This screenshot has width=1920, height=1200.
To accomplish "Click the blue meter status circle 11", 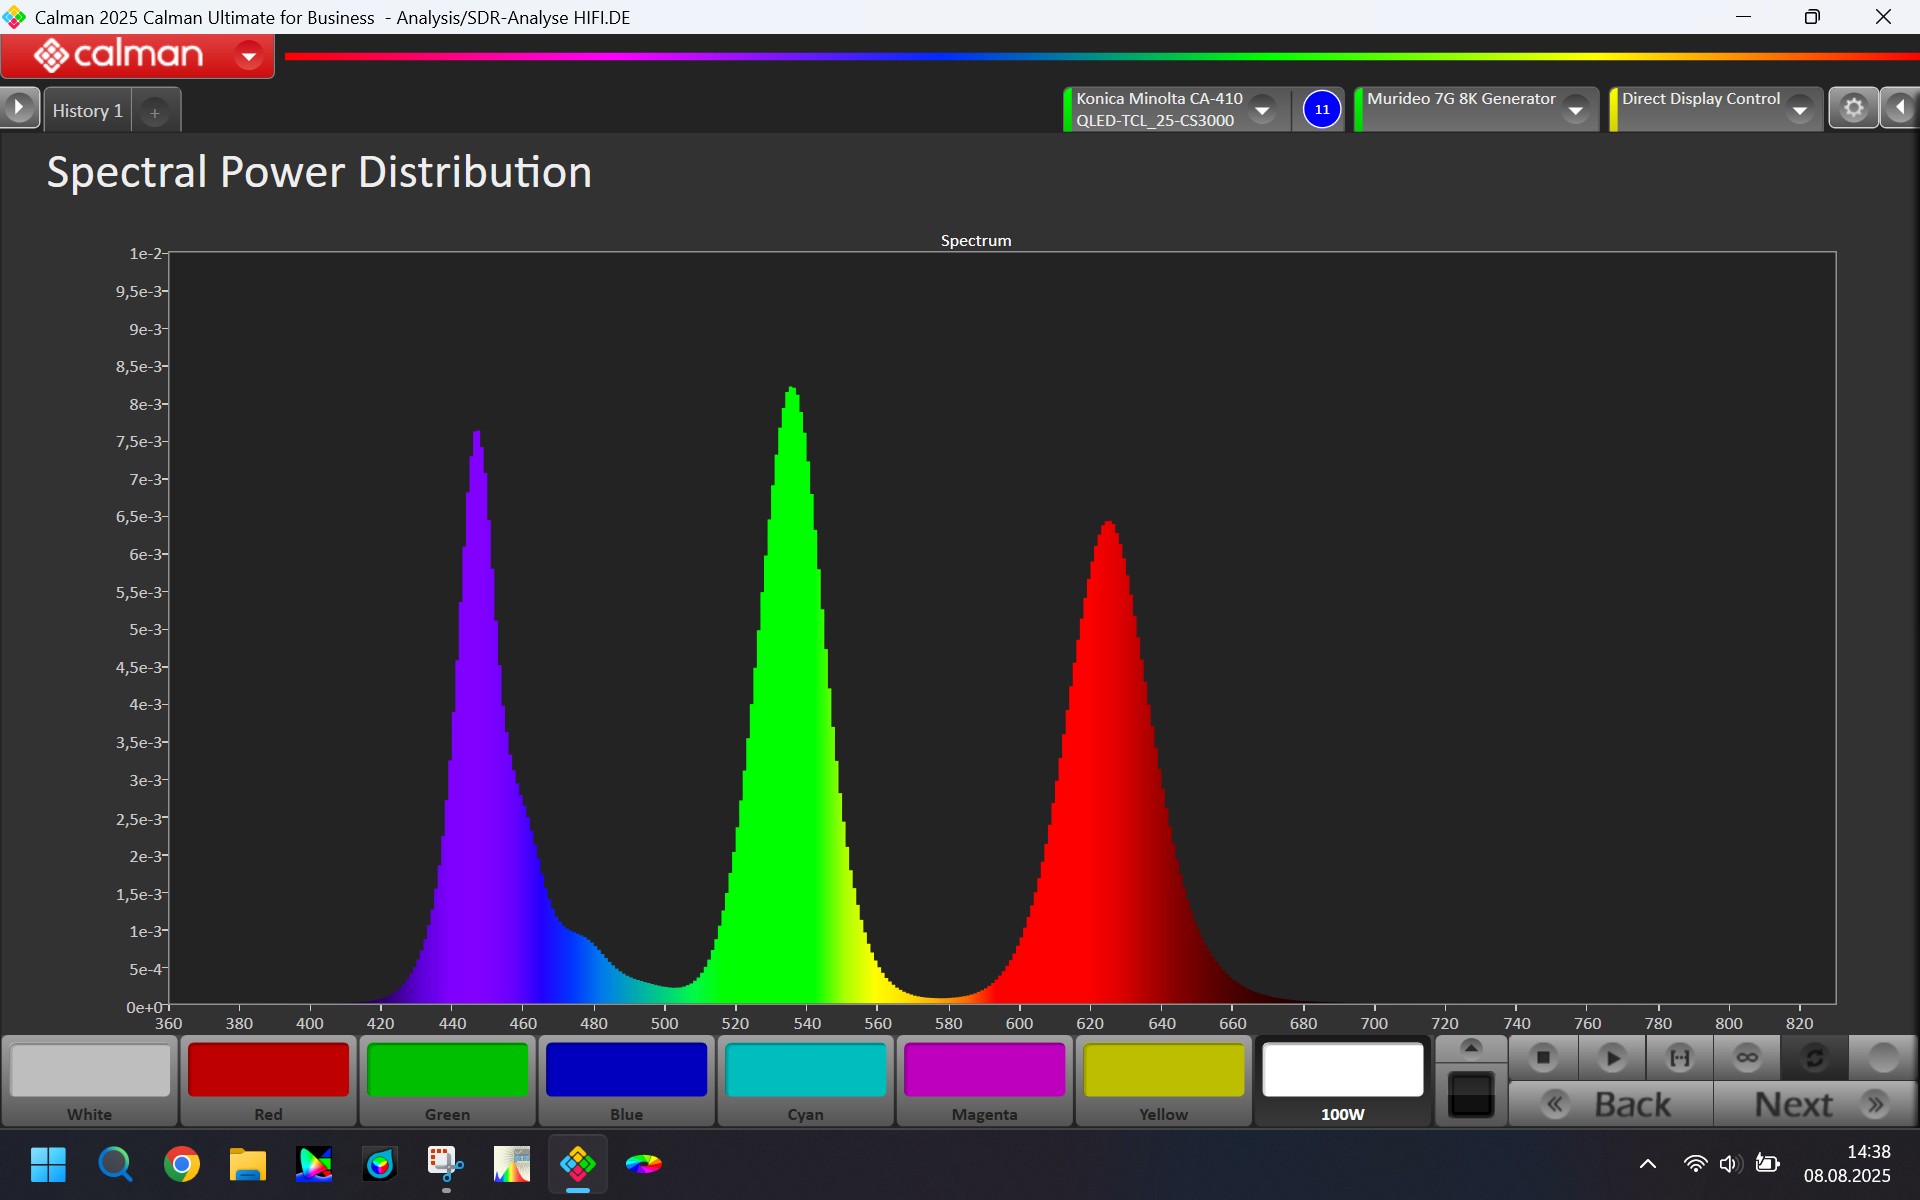I will (x=1322, y=109).
